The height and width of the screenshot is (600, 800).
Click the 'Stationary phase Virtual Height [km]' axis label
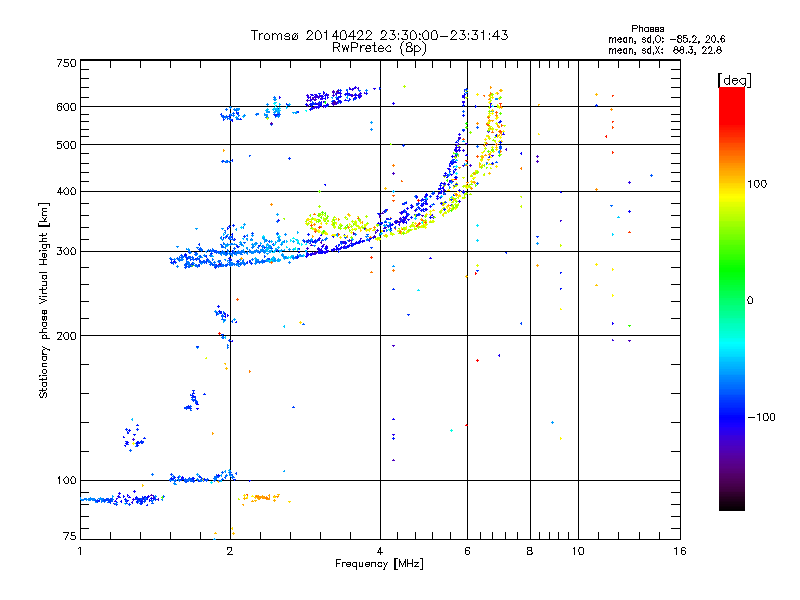click(43, 301)
